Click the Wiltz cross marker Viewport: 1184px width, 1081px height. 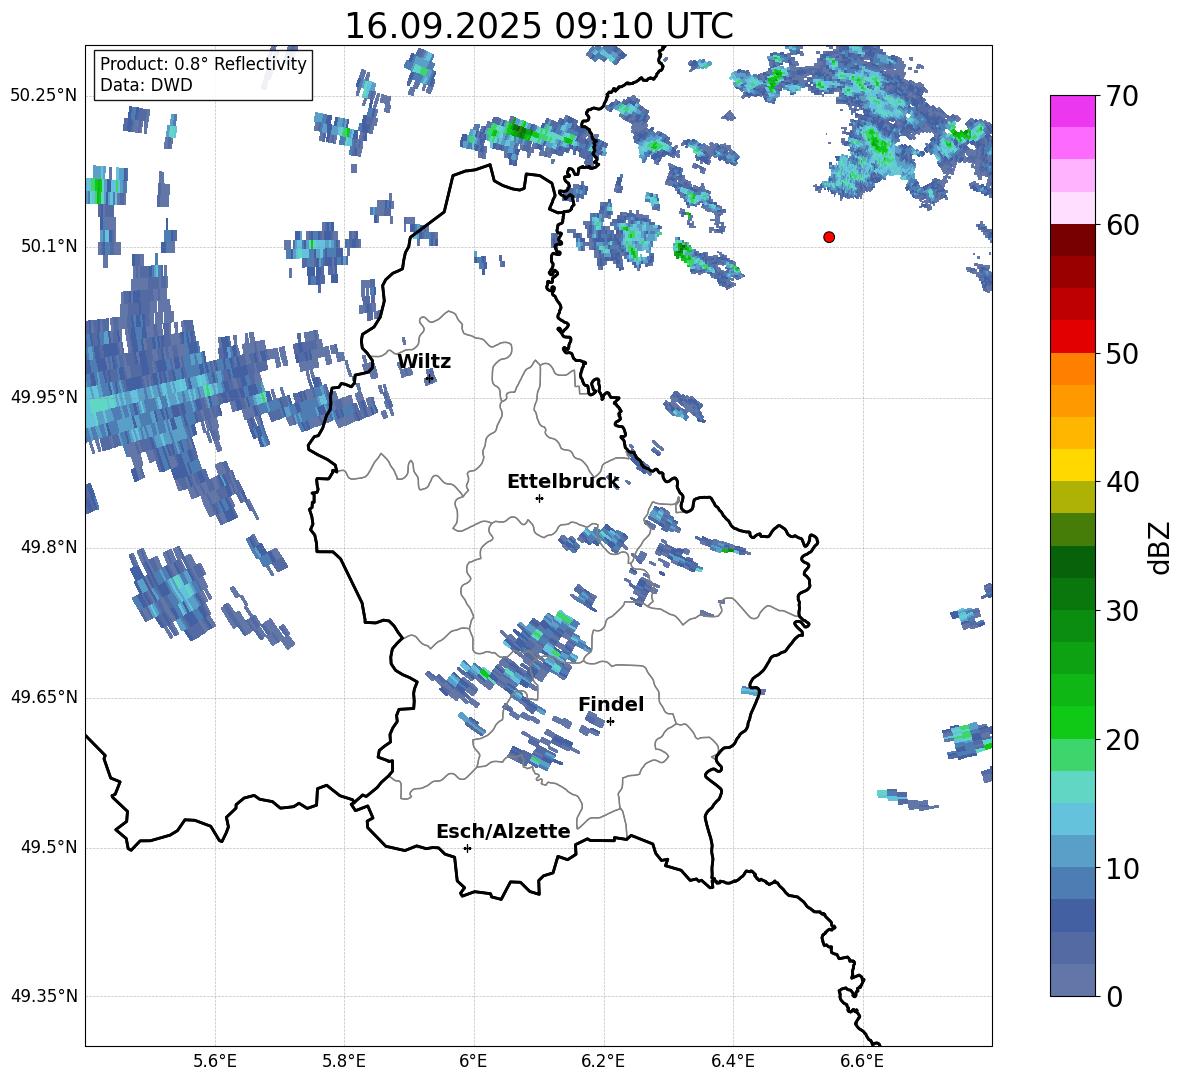[x=430, y=378]
